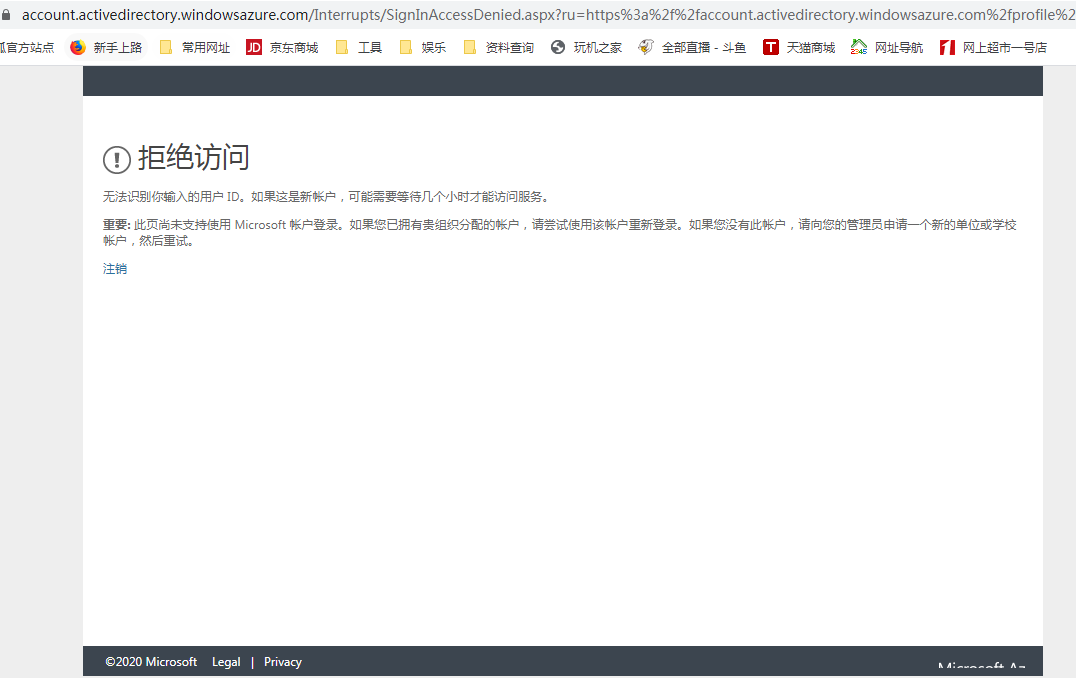This screenshot has width=1076, height=678.
Task: Click the 重要: bold label
Action: coord(117,224)
